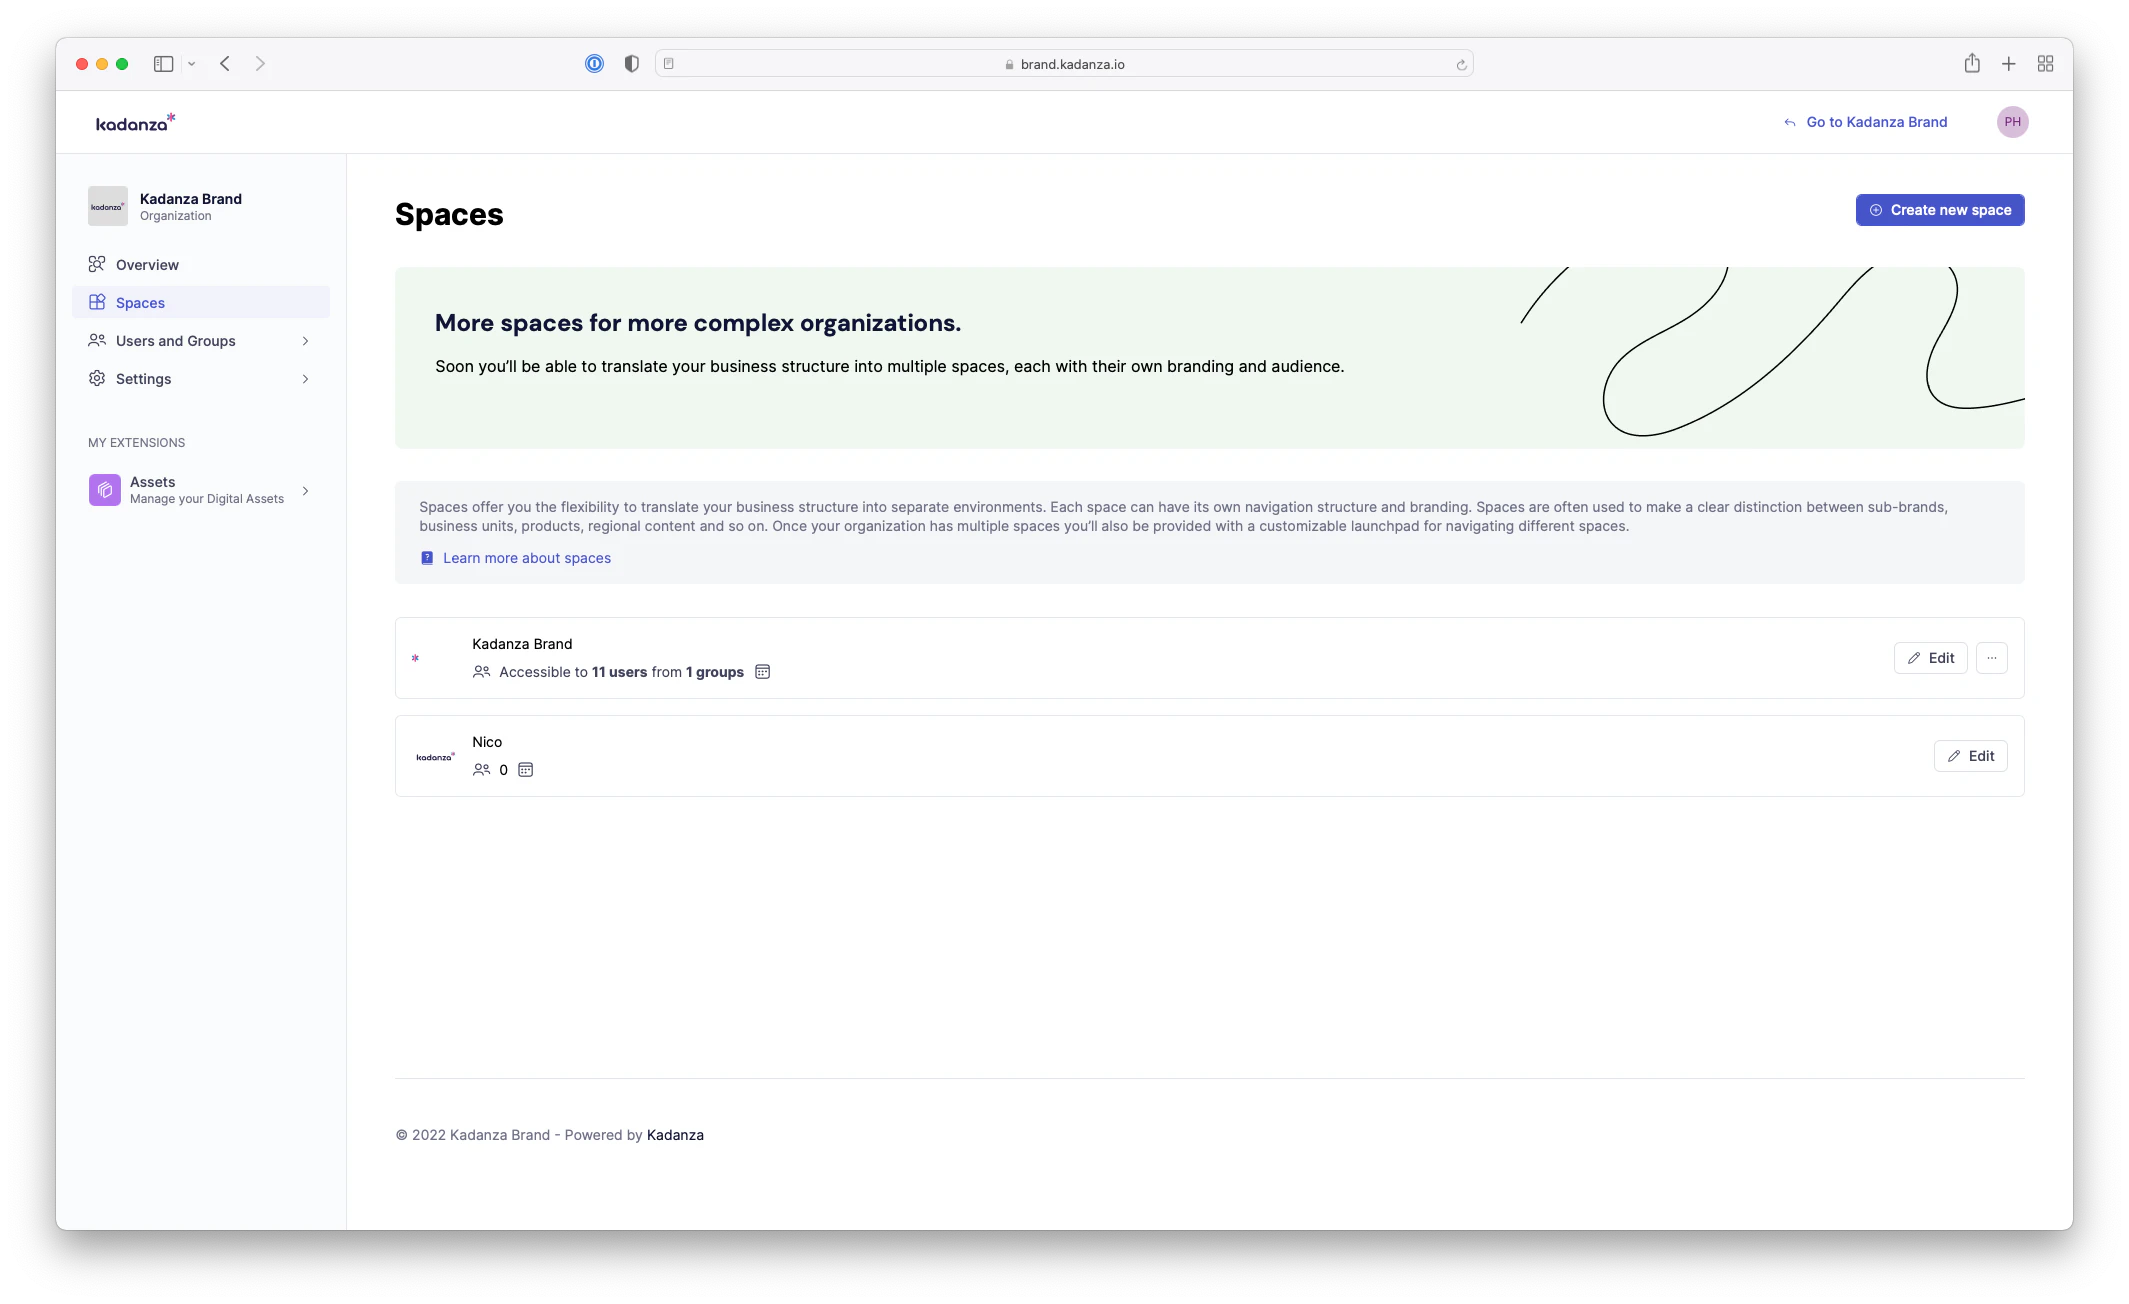The image size is (2129, 1304).
Task: Click the Overview icon in the sidebar
Action: point(97,264)
